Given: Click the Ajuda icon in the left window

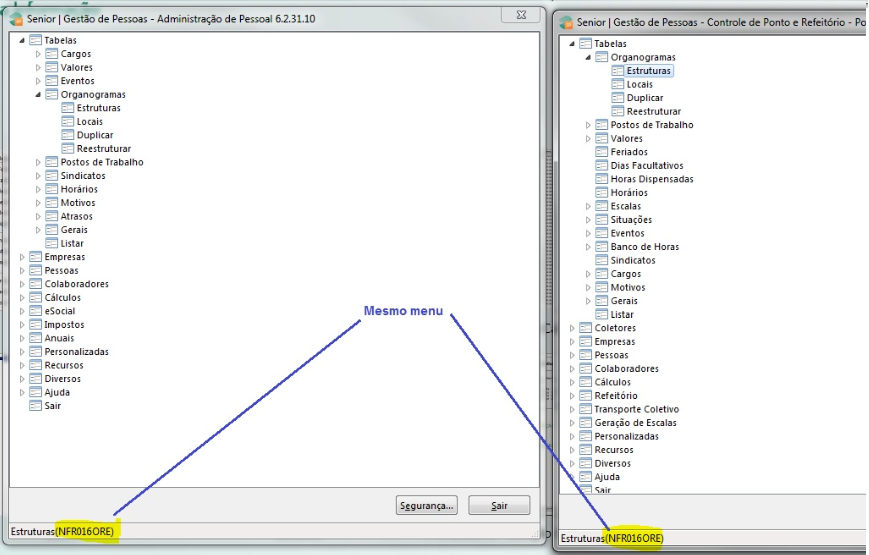Looking at the screenshot, I should tap(35, 393).
